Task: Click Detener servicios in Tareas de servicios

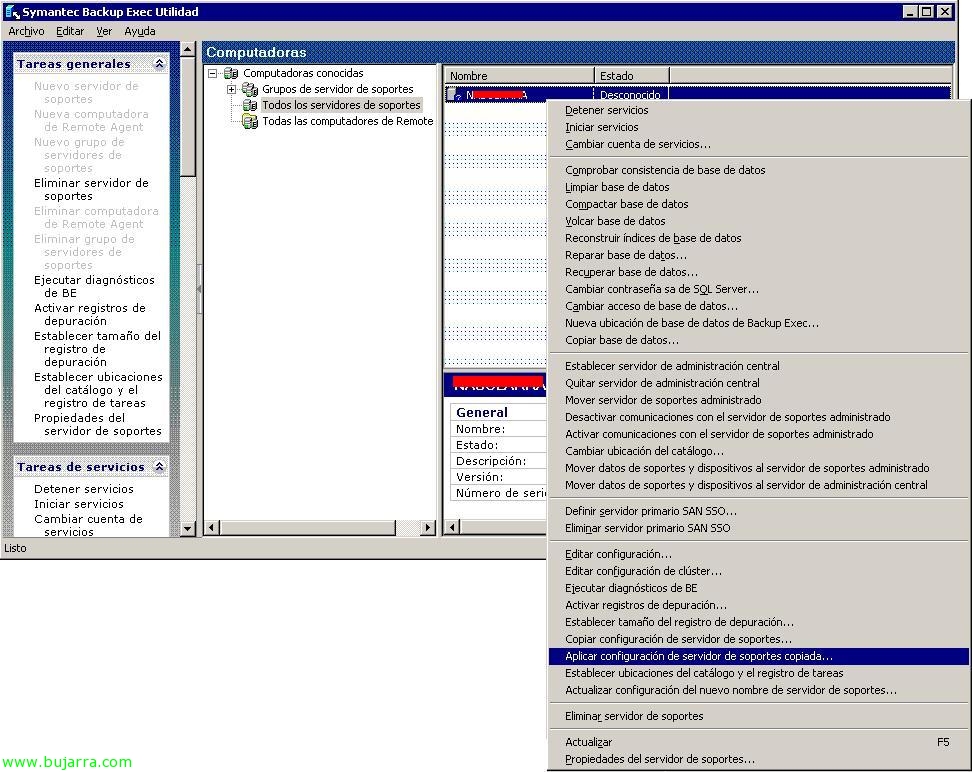Action: 84,489
